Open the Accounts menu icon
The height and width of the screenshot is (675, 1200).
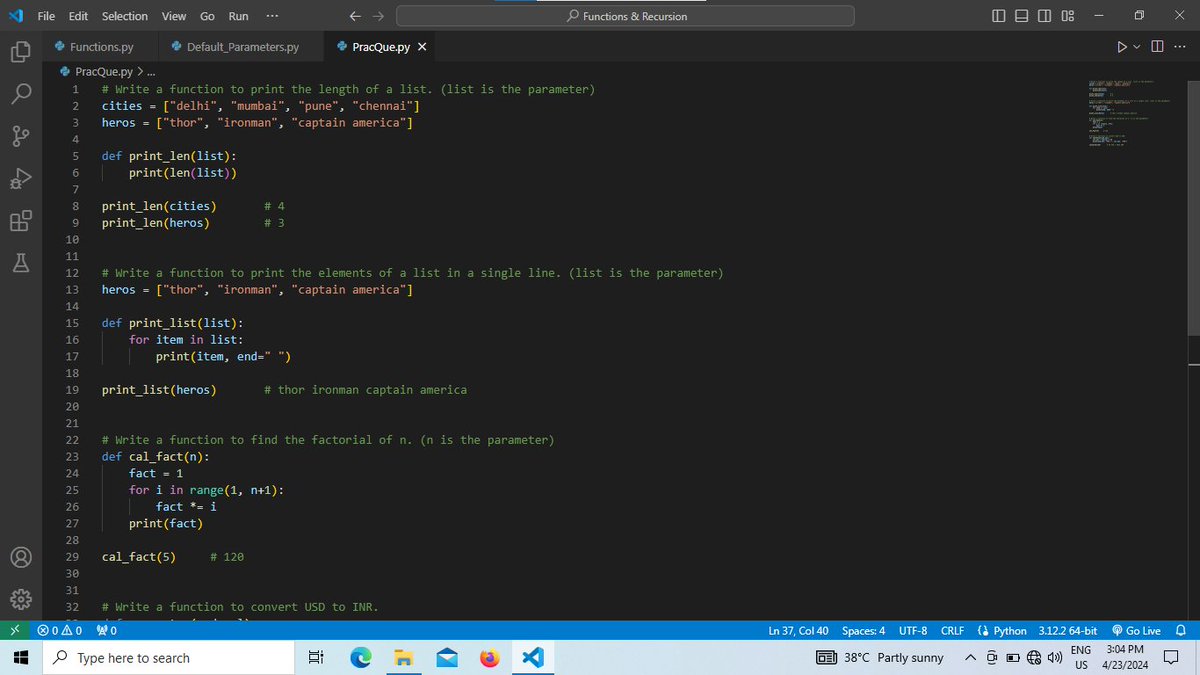(22, 557)
